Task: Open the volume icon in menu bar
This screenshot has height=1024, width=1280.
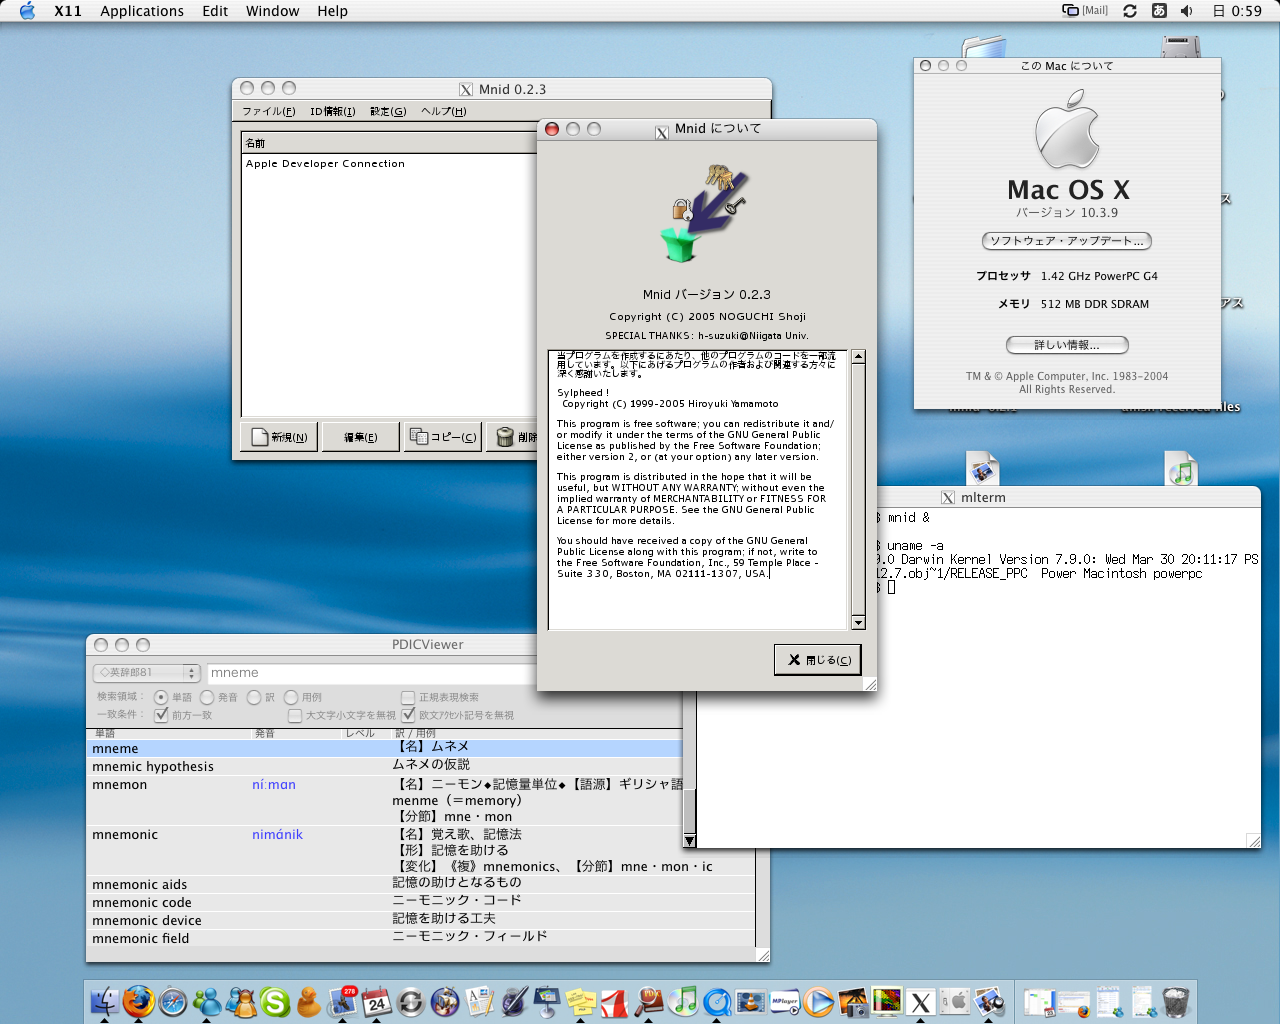Action: click(x=1186, y=11)
